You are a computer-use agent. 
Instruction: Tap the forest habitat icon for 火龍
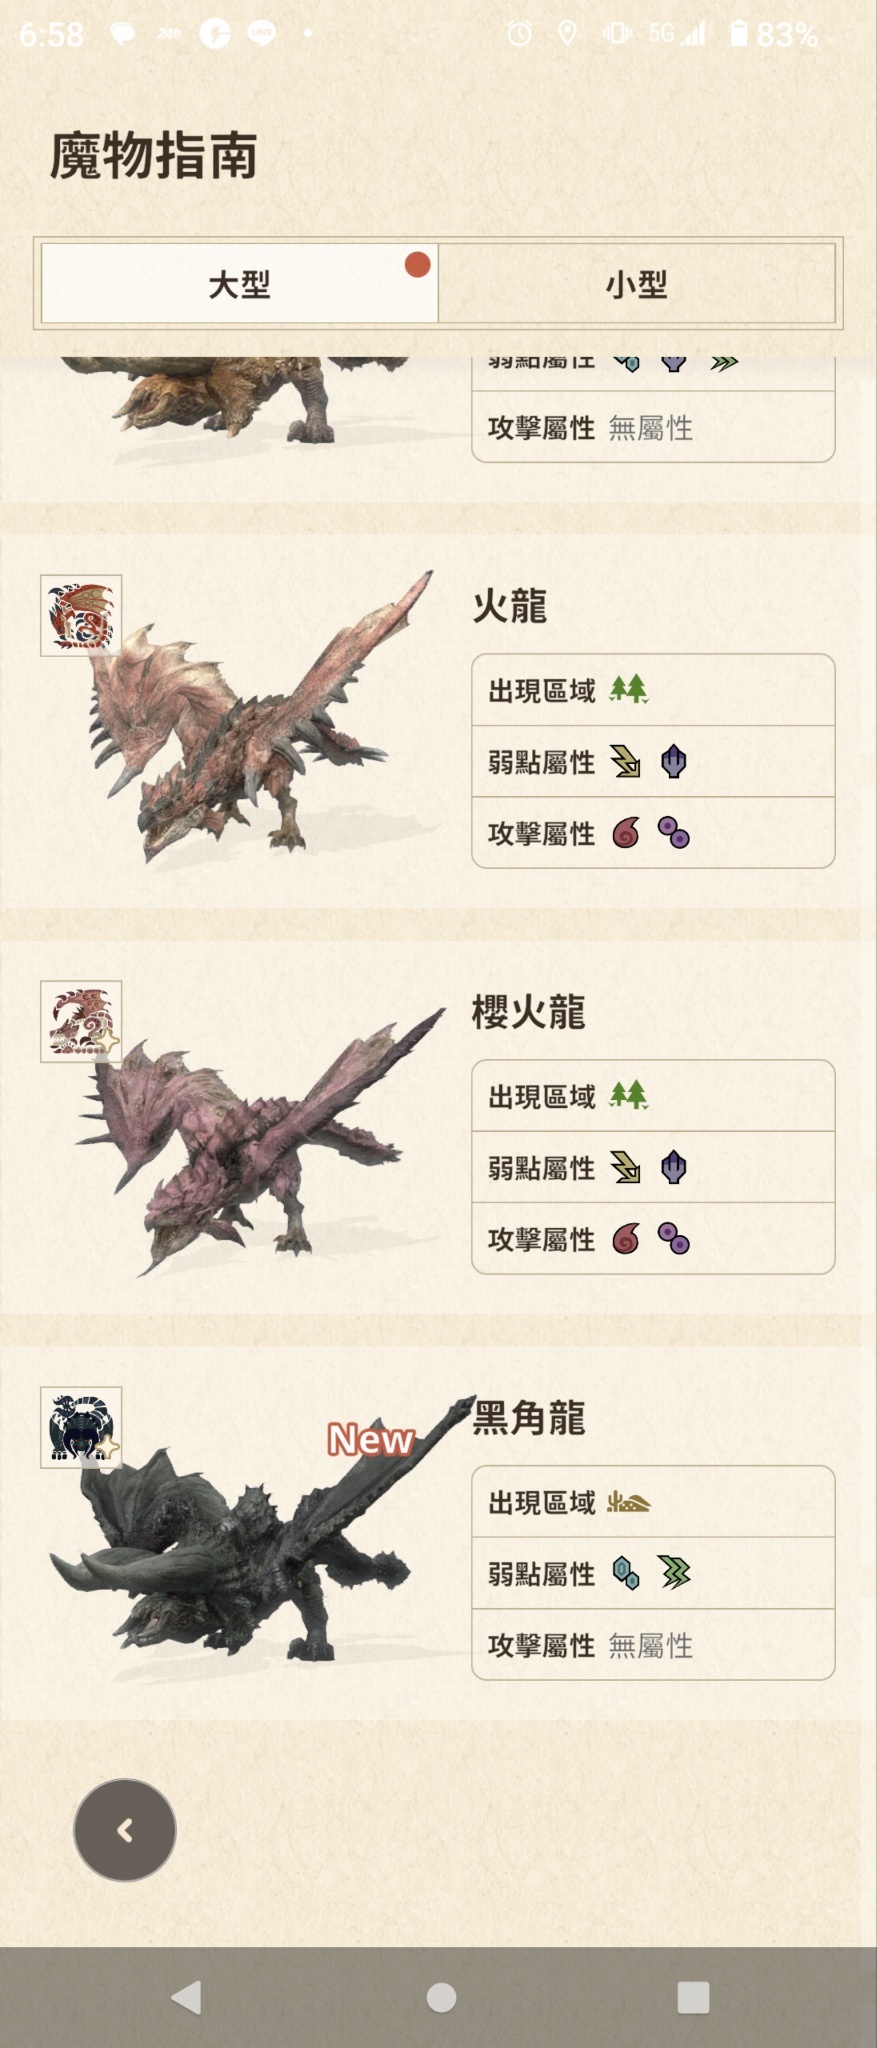pos(629,689)
